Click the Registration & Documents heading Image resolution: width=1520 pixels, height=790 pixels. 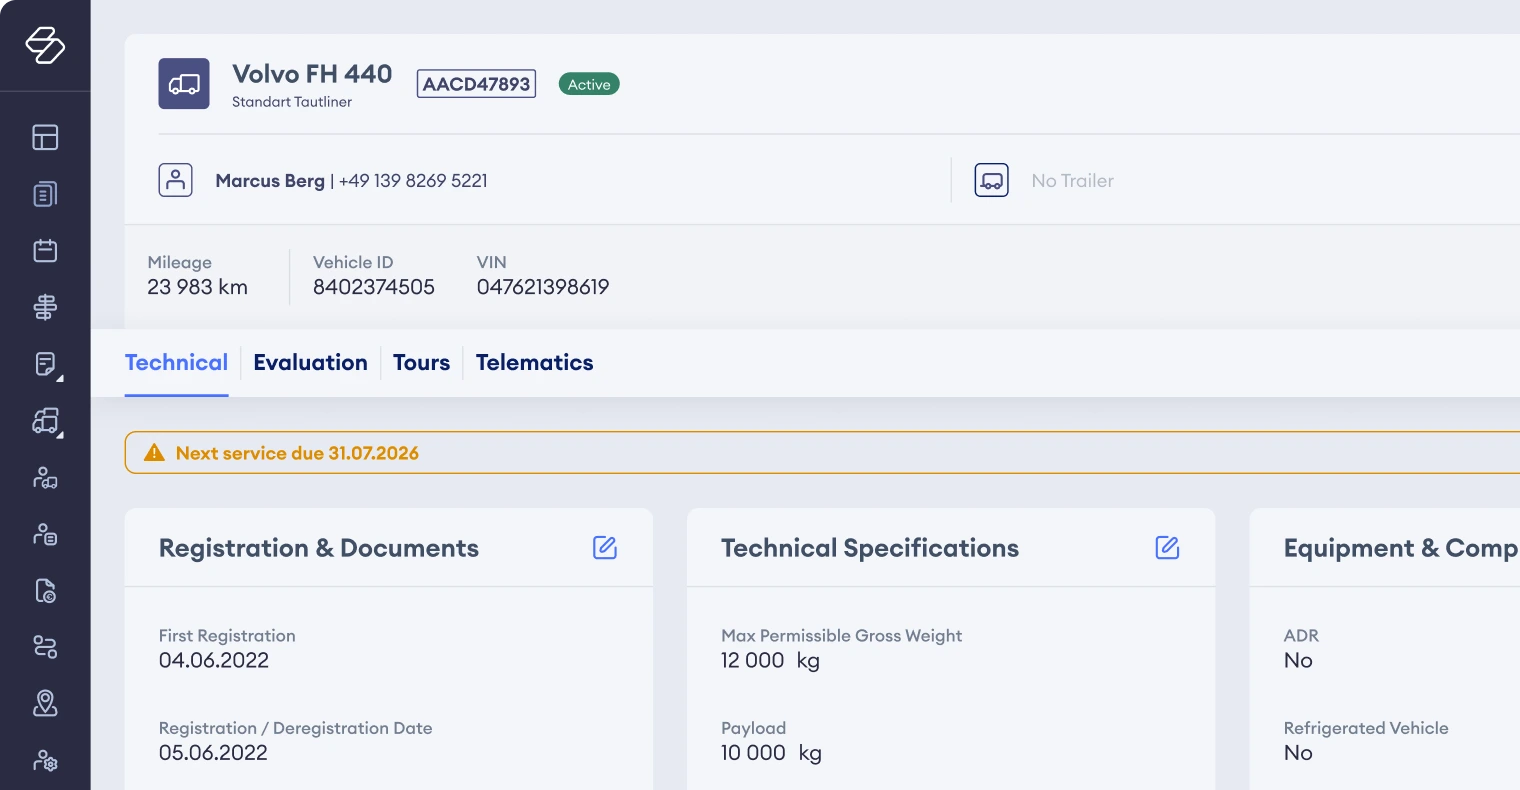319,548
